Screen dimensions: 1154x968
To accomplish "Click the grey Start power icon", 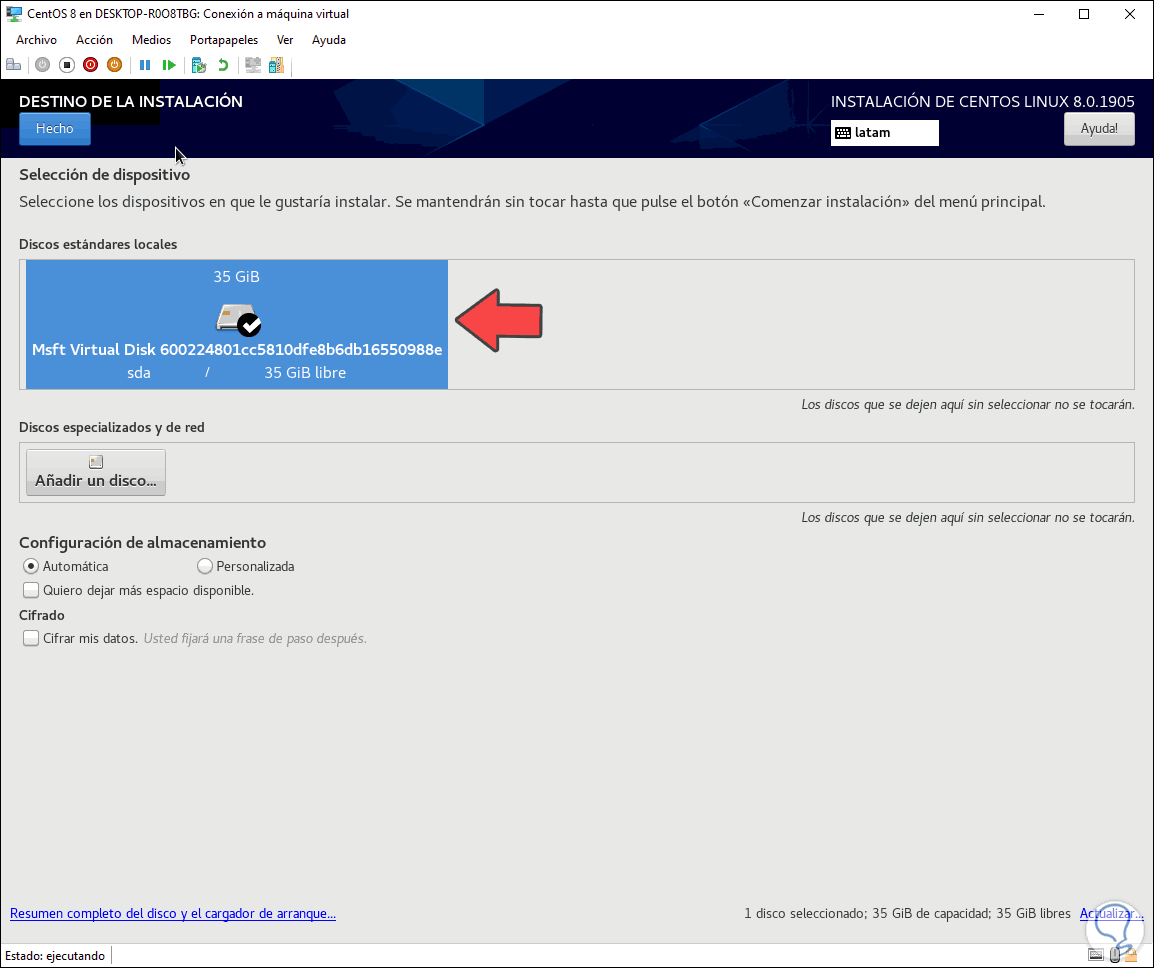I will point(43,66).
